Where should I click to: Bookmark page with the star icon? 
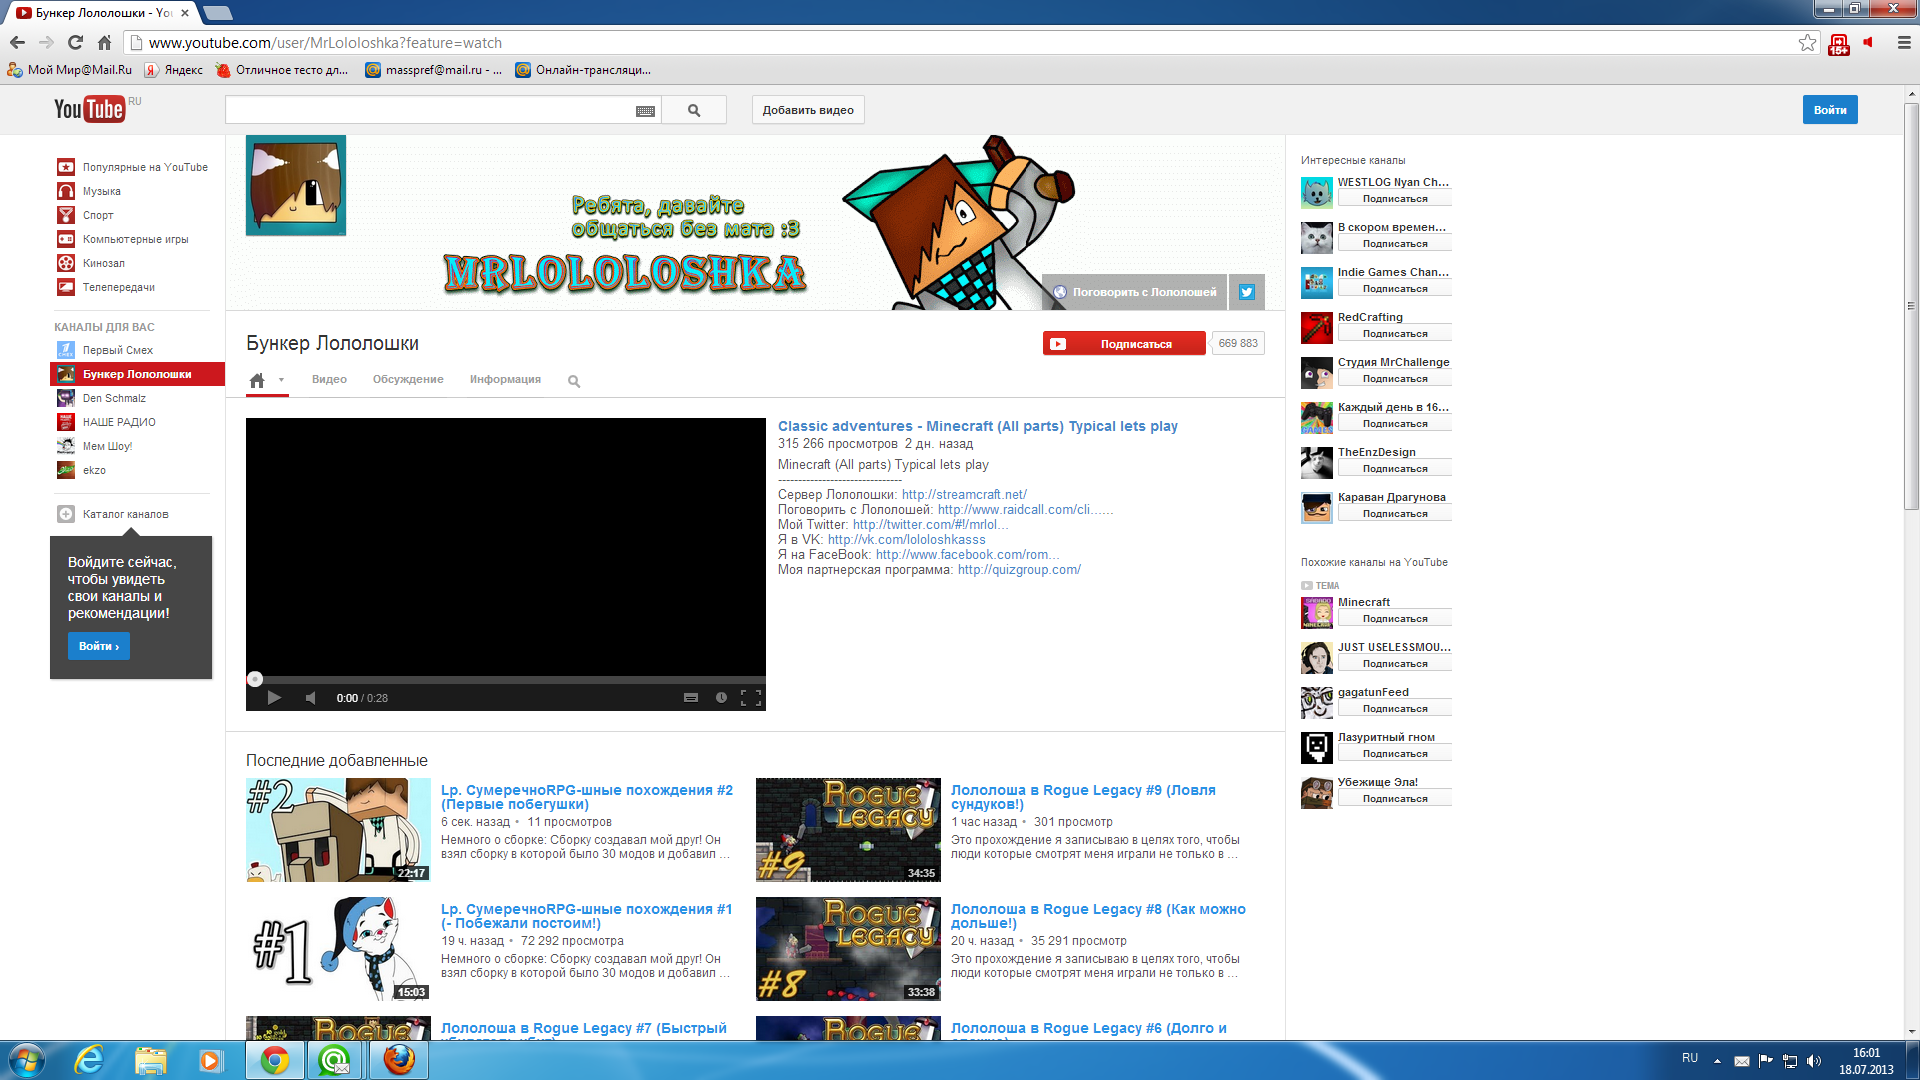(1807, 43)
